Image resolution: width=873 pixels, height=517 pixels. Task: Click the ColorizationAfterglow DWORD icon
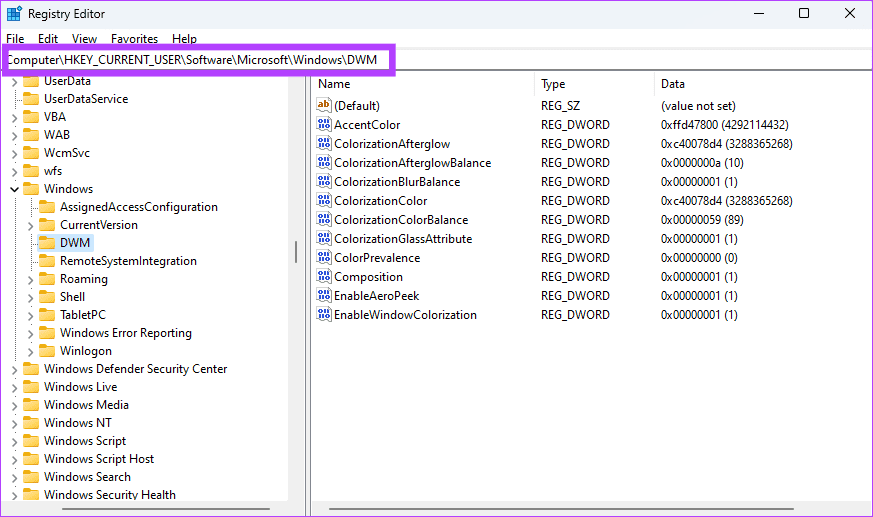pyautogui.click(x=323, y=143)
